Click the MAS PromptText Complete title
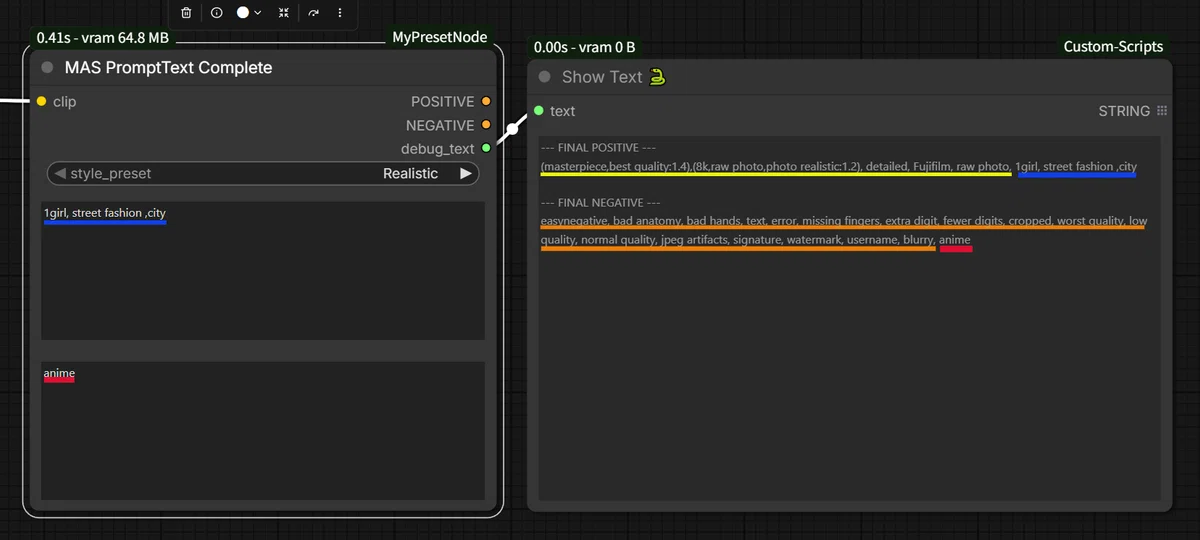Screen dimensions: 1200x540 [x=168, y=68]
